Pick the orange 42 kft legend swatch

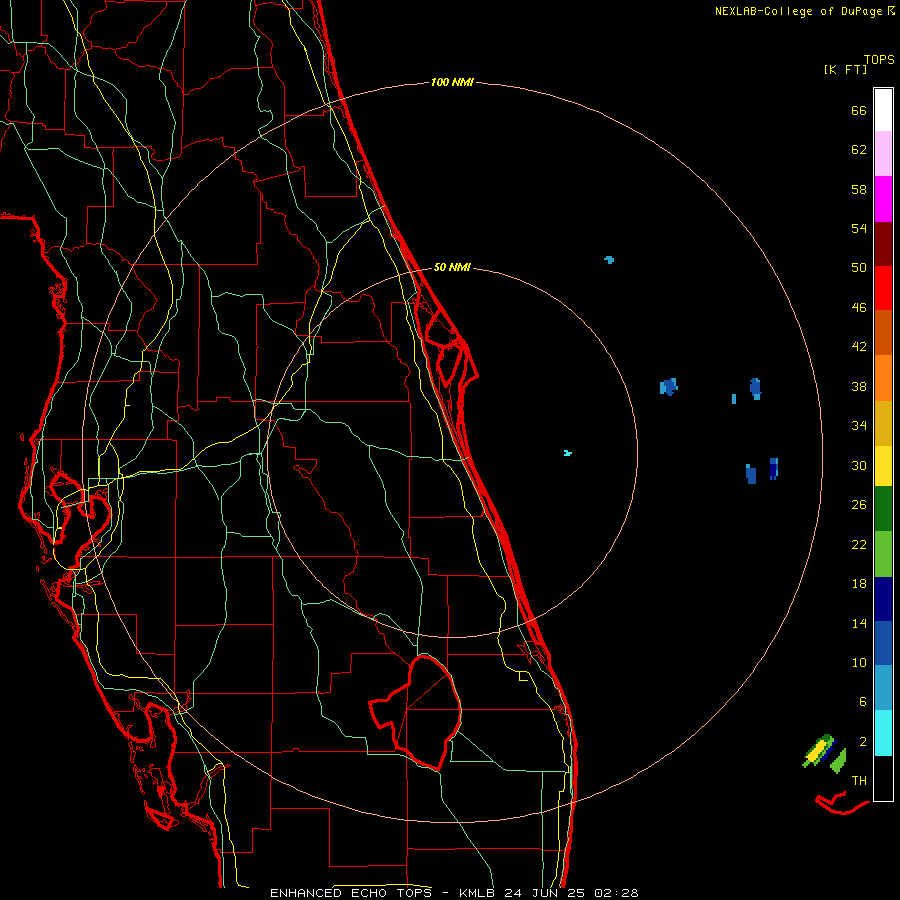click(x=883, y=378)
